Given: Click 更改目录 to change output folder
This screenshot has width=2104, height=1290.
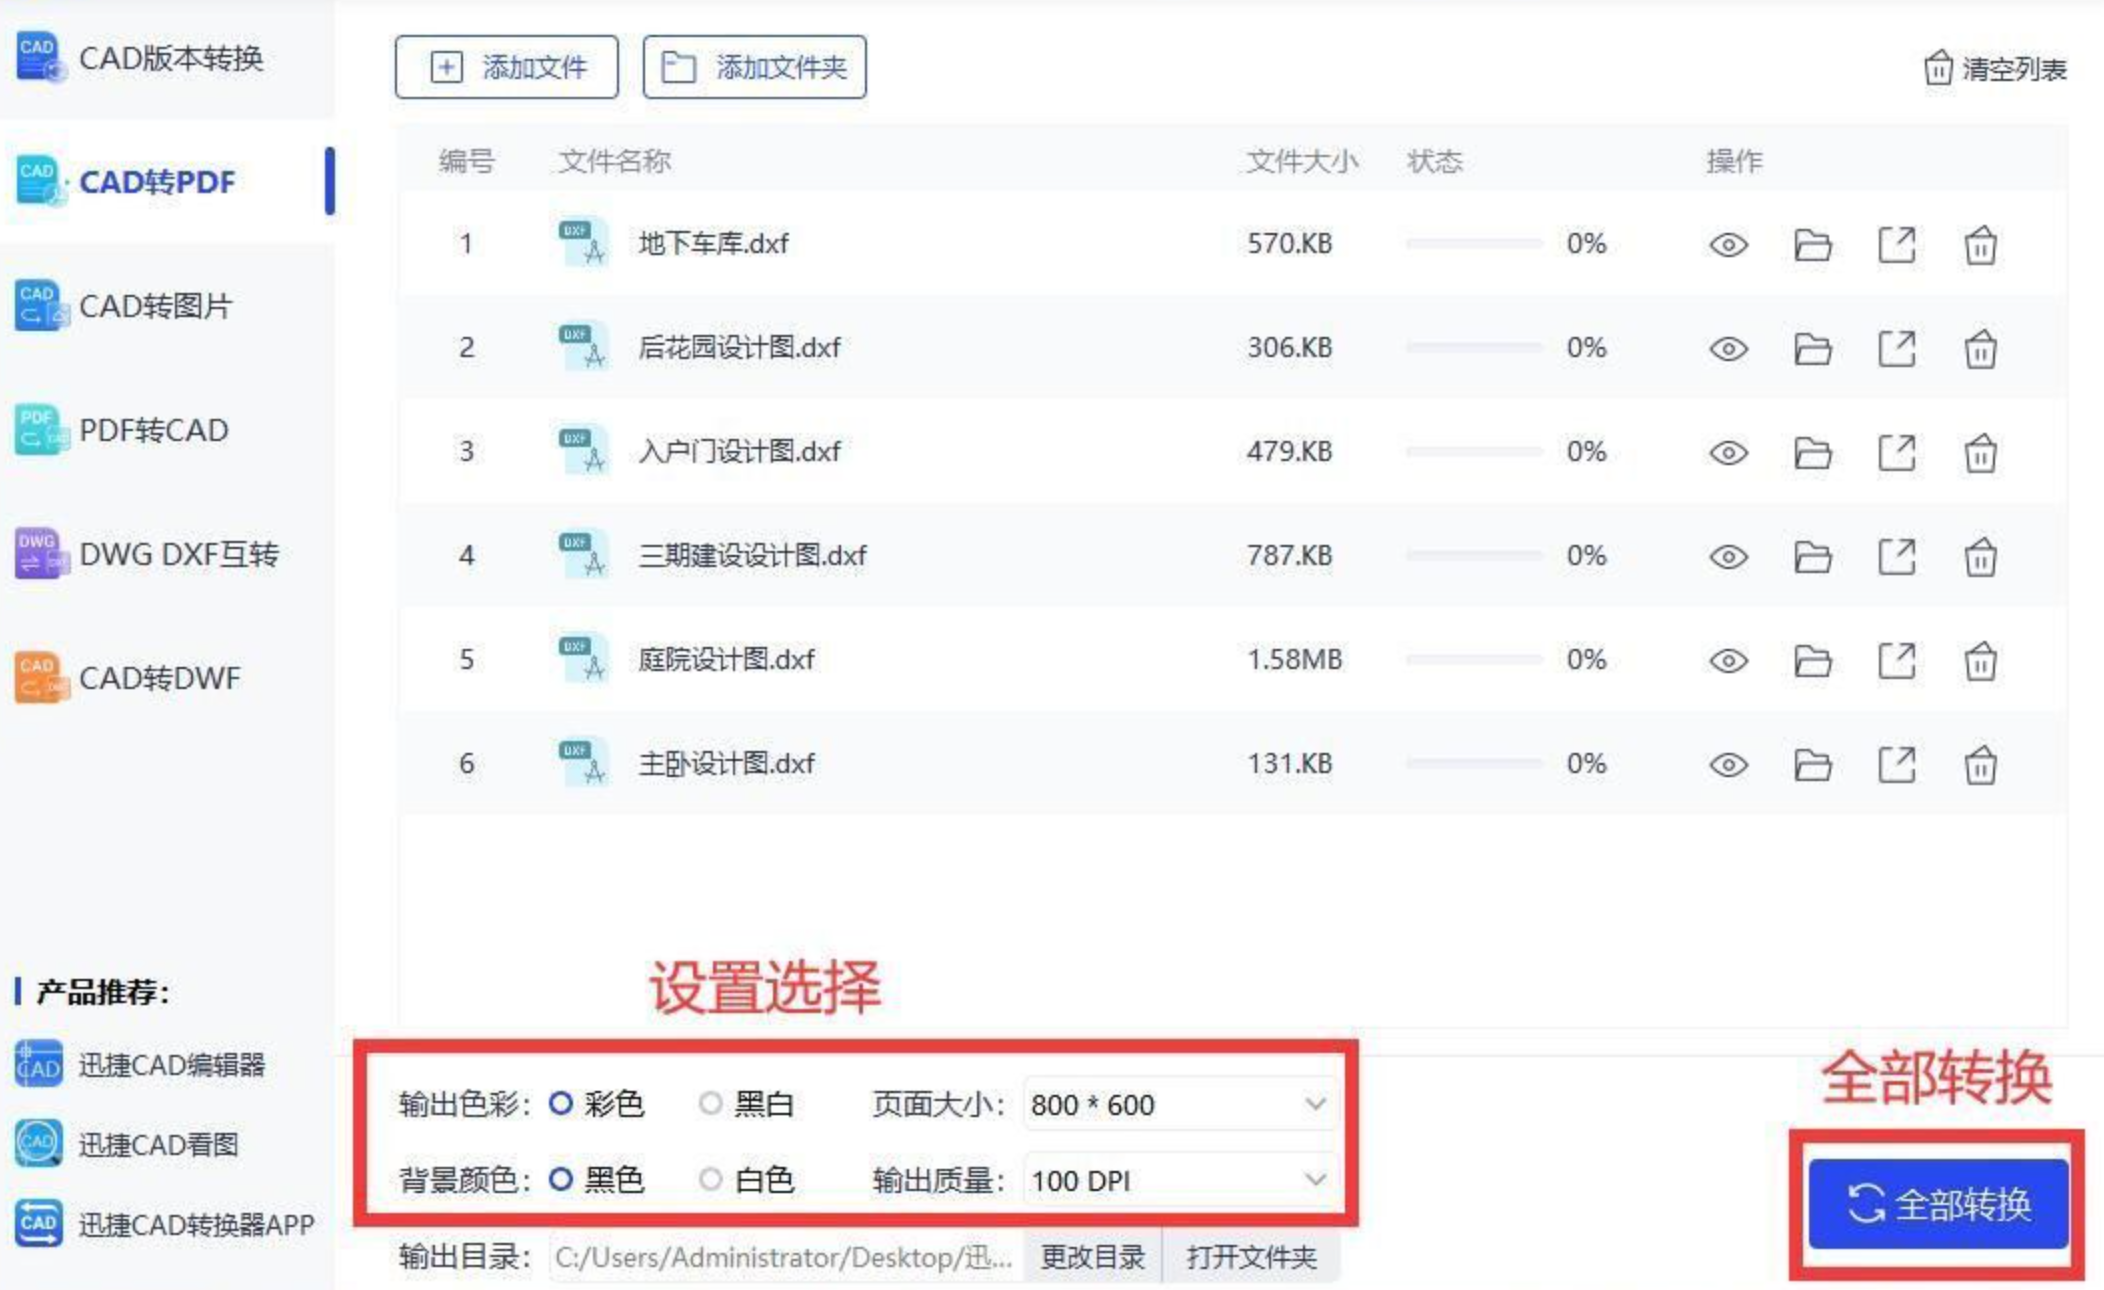Looking at the screenshot, I should [x=1092, y=1257].
